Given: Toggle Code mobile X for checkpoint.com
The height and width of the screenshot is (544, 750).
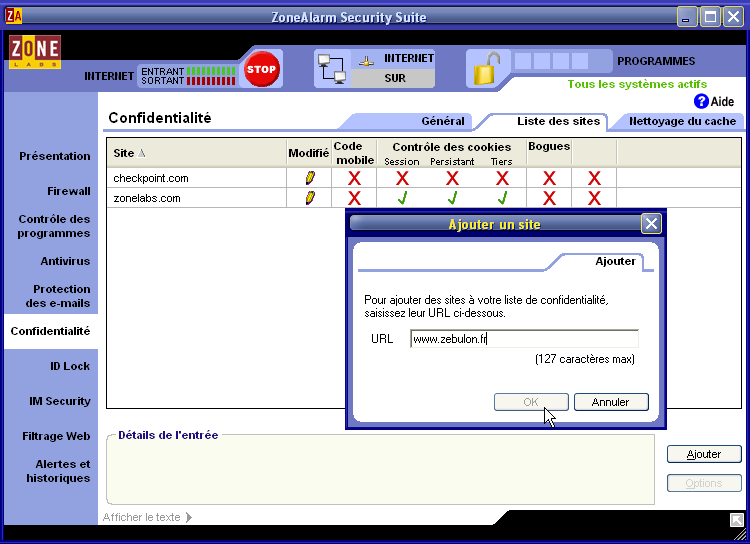Looking at the screenshot, I should [x=354, y=178].
